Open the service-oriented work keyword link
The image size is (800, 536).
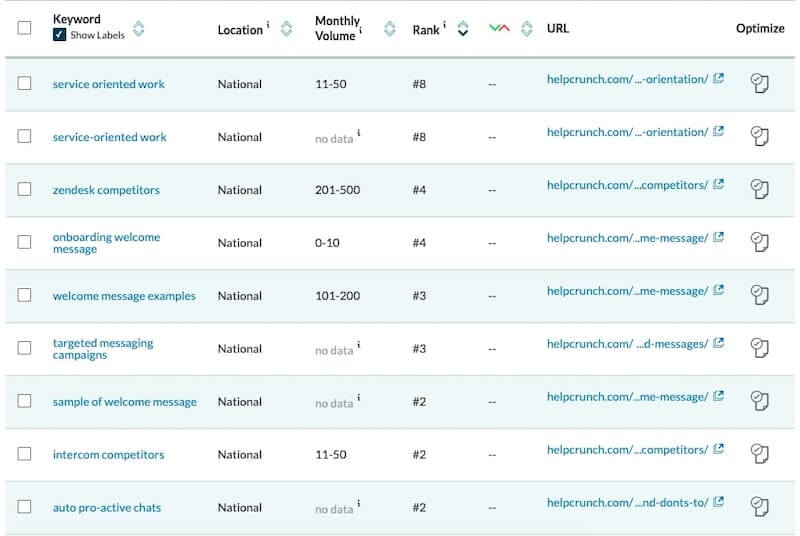point(110,137)
